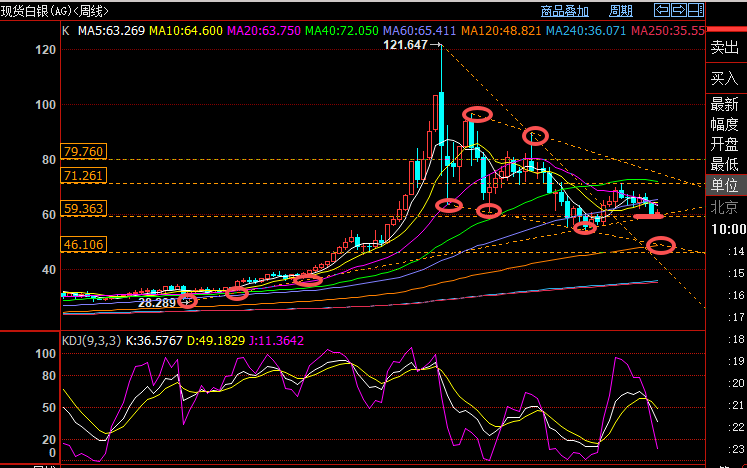This screenshot has height=468, width=747.
Task: Click the 卖出 sell row
Action: (726, 47)
